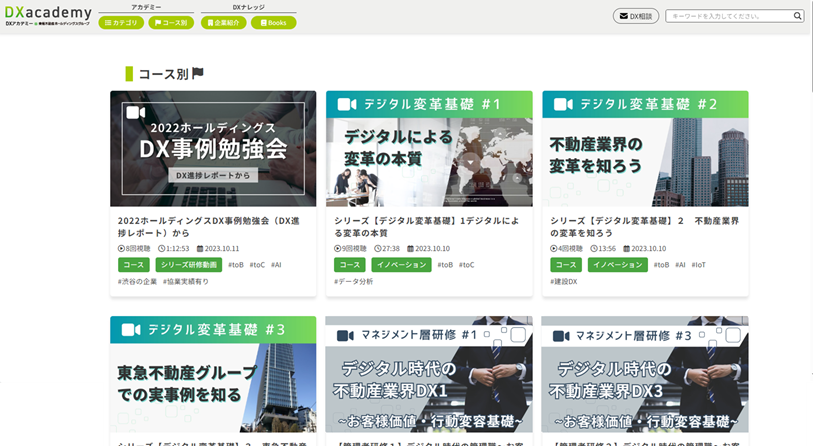813x446 pixels.
Task: Click the flag icon beside コース別 heading
Action: click(198, 73)
